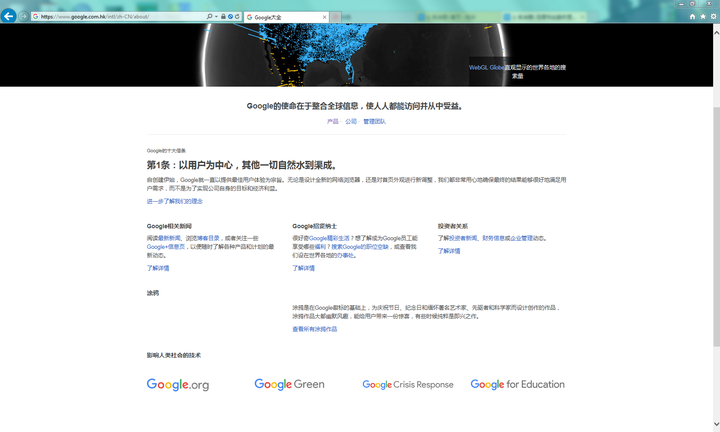
Task: Open the Google+信息页 link
Action: 166,247
